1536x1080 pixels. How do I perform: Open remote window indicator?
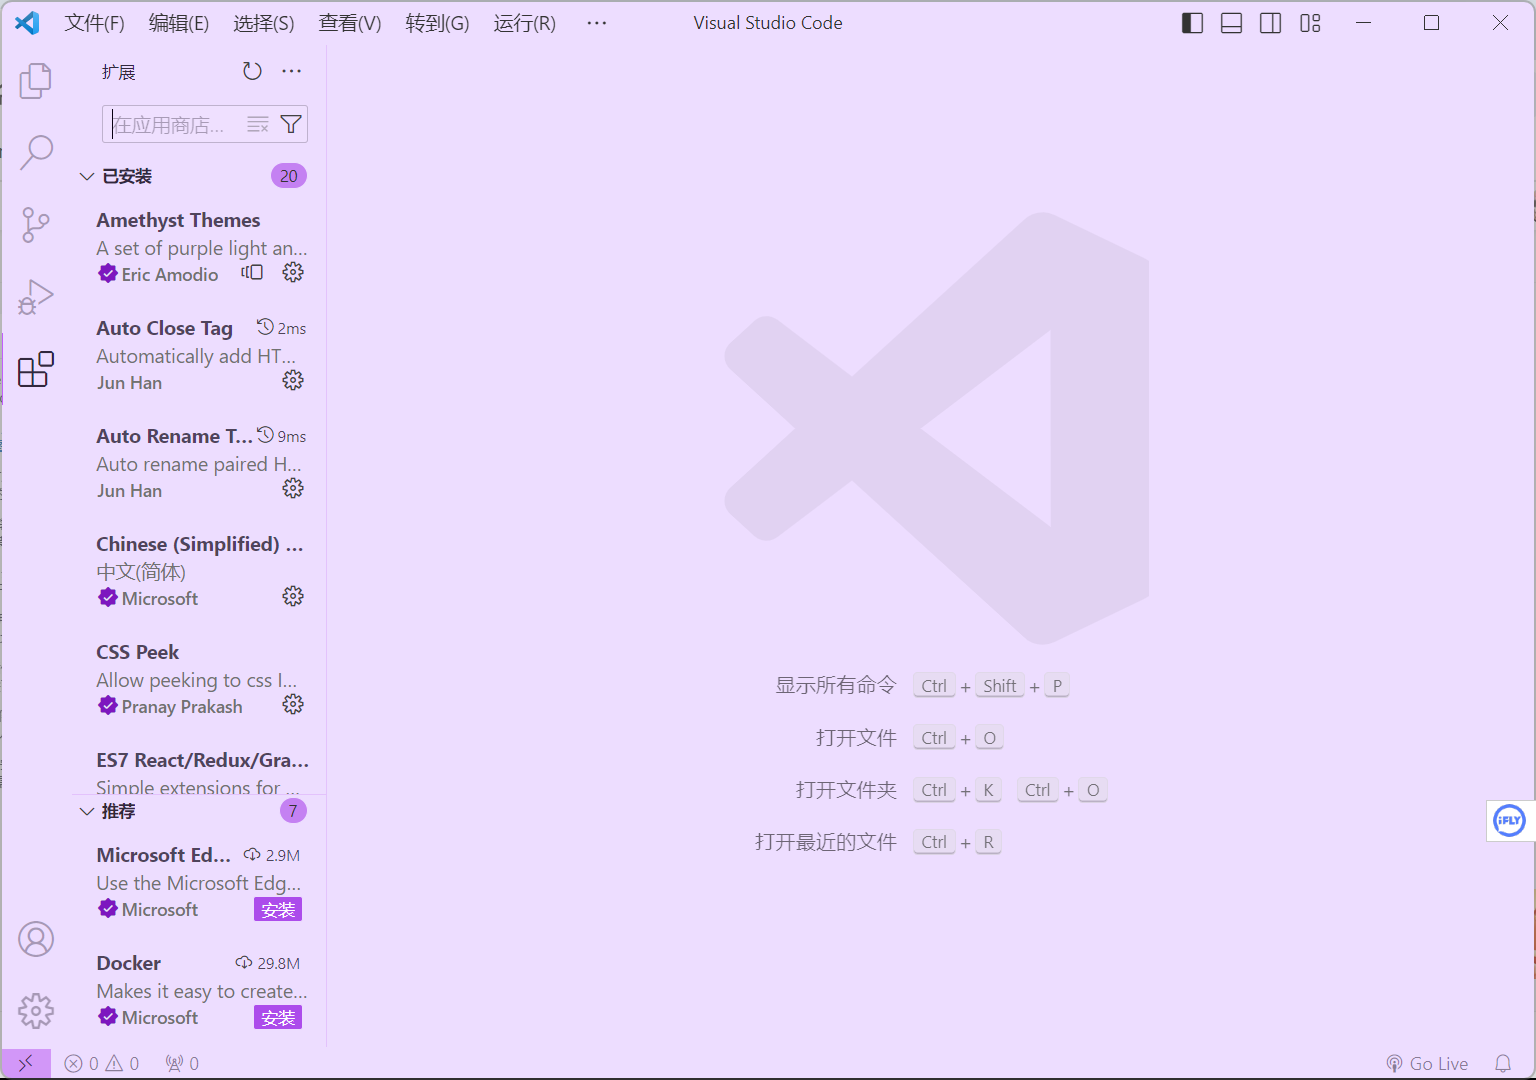click(26, 1063)
